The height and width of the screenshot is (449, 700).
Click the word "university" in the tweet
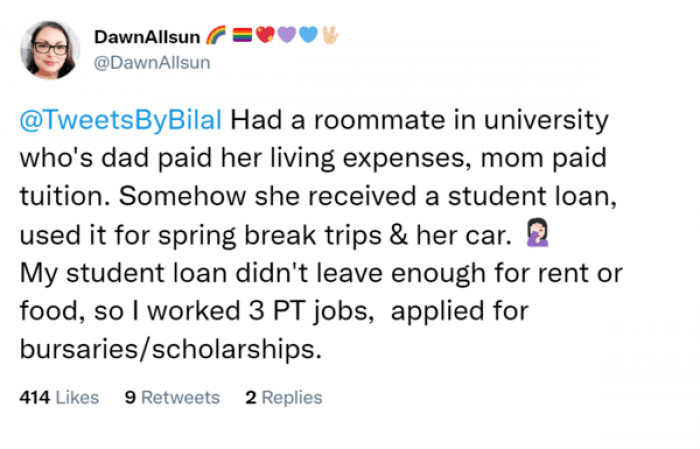[x=551, y=120]
